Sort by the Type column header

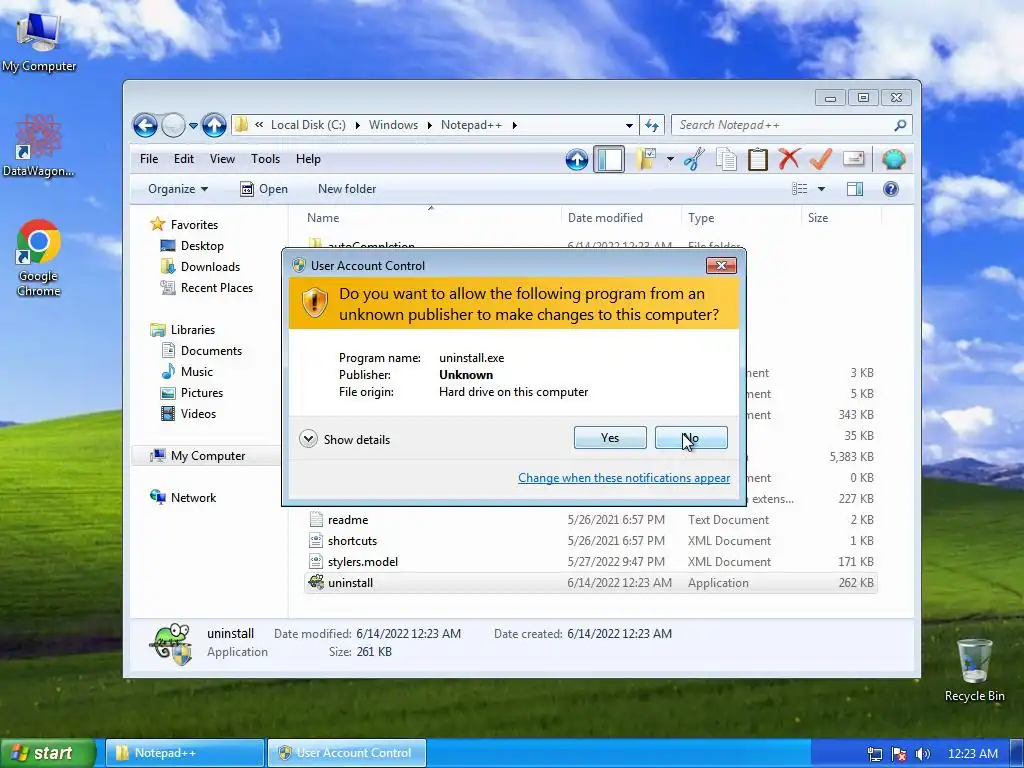tap(741, 217)
